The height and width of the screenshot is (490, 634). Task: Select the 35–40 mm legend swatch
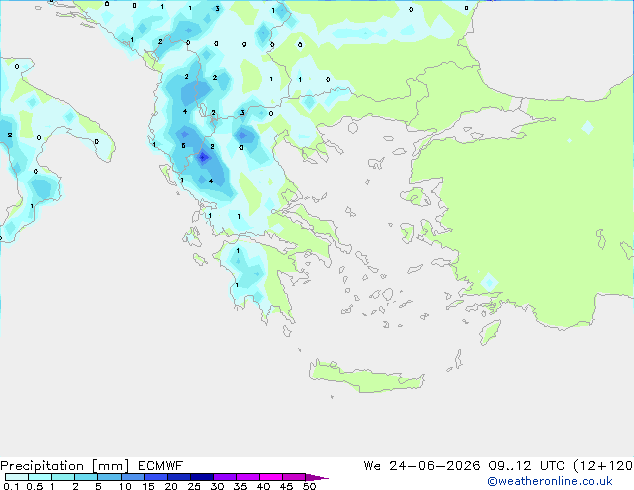[x=248, y=477]
